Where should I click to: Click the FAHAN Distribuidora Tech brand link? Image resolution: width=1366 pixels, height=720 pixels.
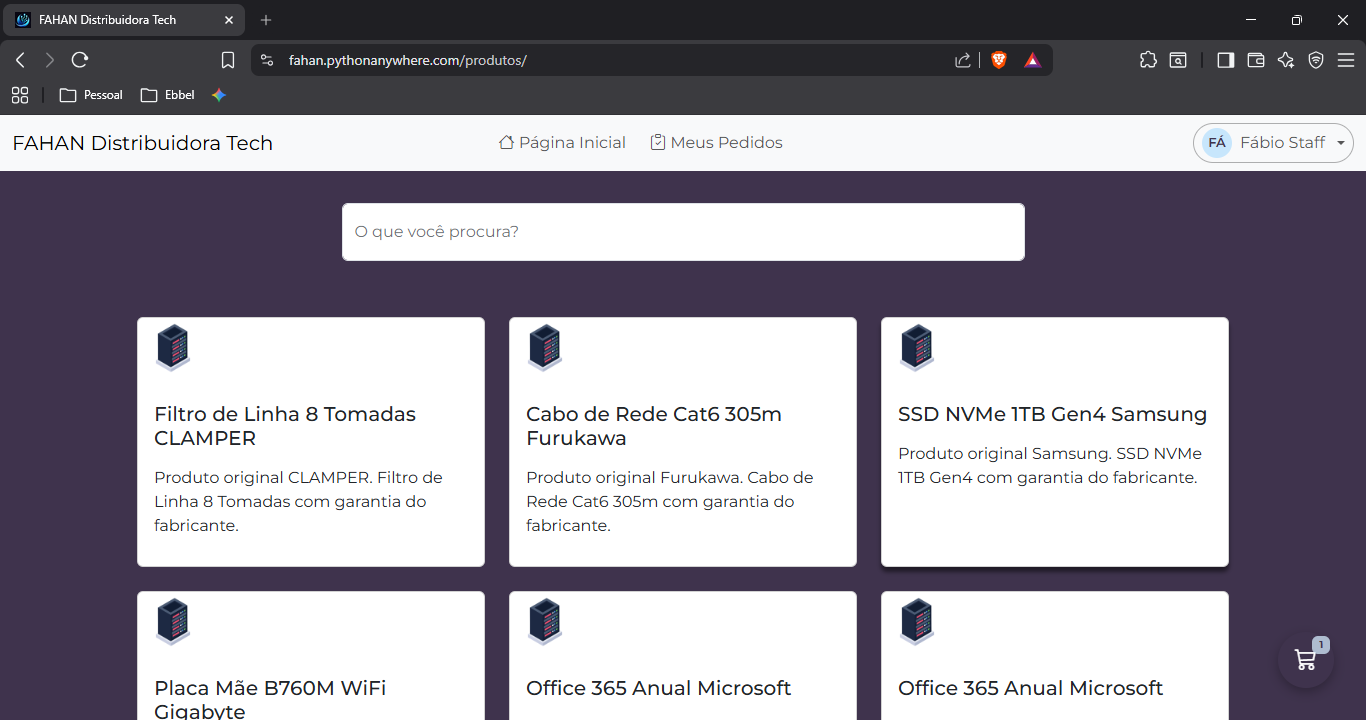click(x=142, y=143)
